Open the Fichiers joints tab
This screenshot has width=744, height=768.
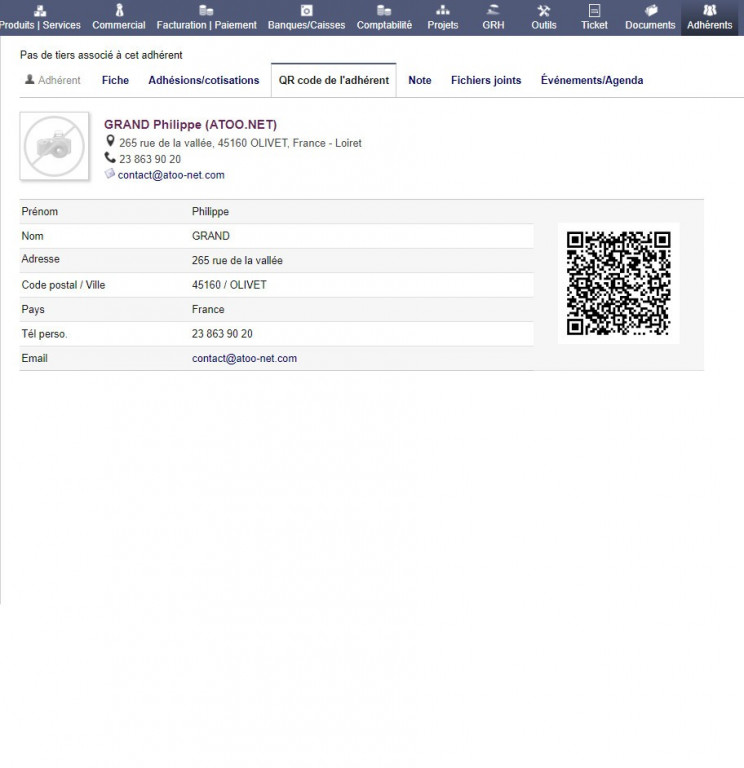tap(486, 80)
